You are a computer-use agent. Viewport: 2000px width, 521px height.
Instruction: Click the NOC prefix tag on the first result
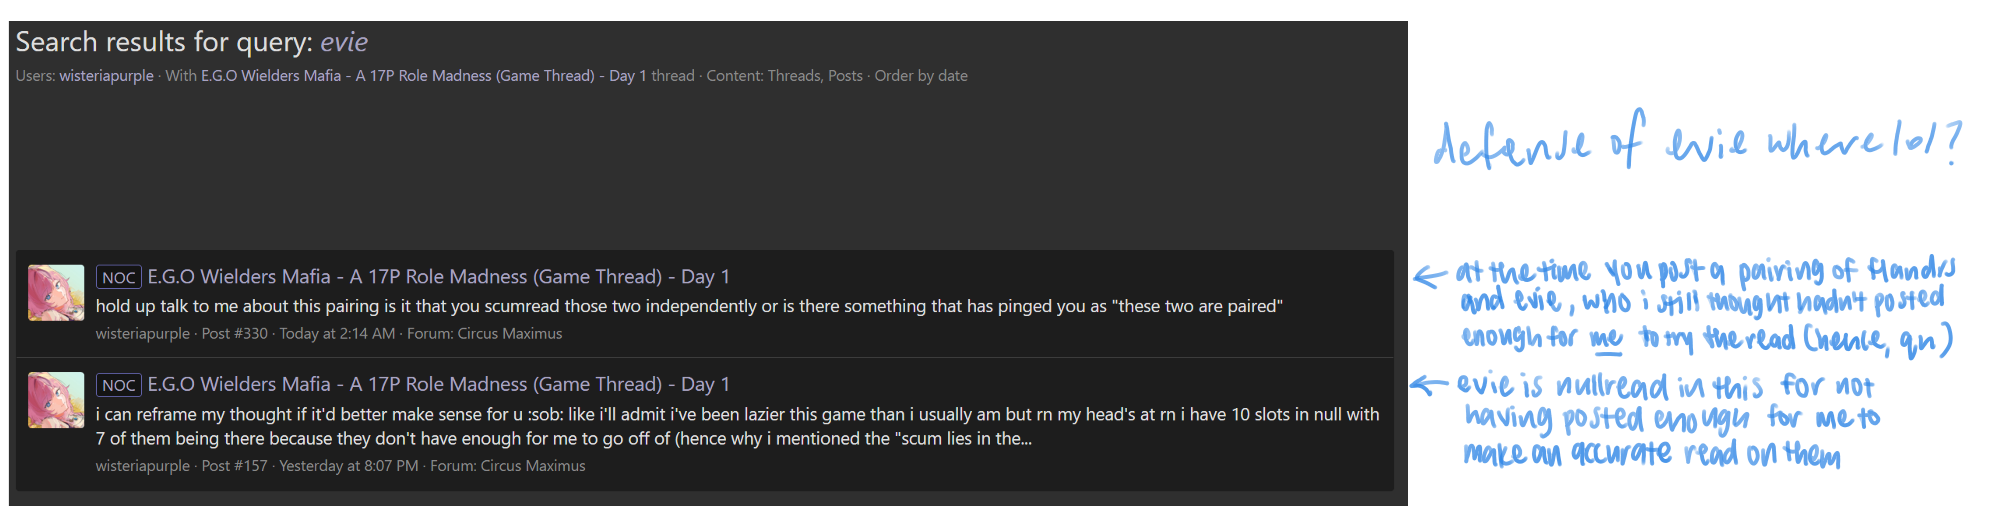(x=118, y=277)
